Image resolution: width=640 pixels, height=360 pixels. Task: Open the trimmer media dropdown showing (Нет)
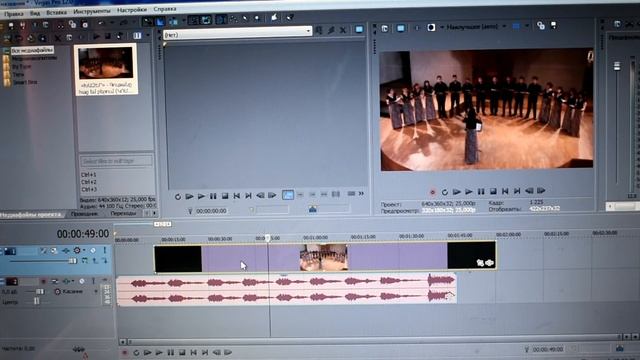point(238,34)
